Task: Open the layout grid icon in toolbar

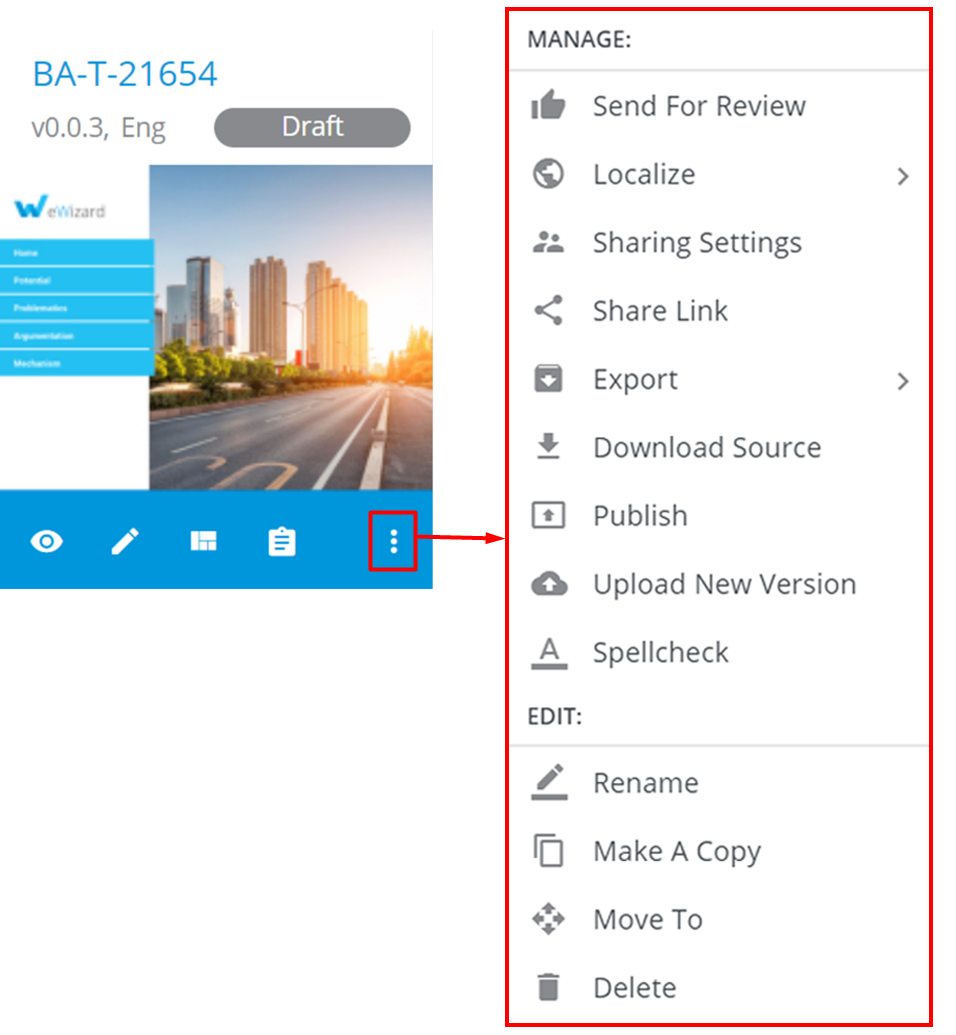Action: point(204,542)
